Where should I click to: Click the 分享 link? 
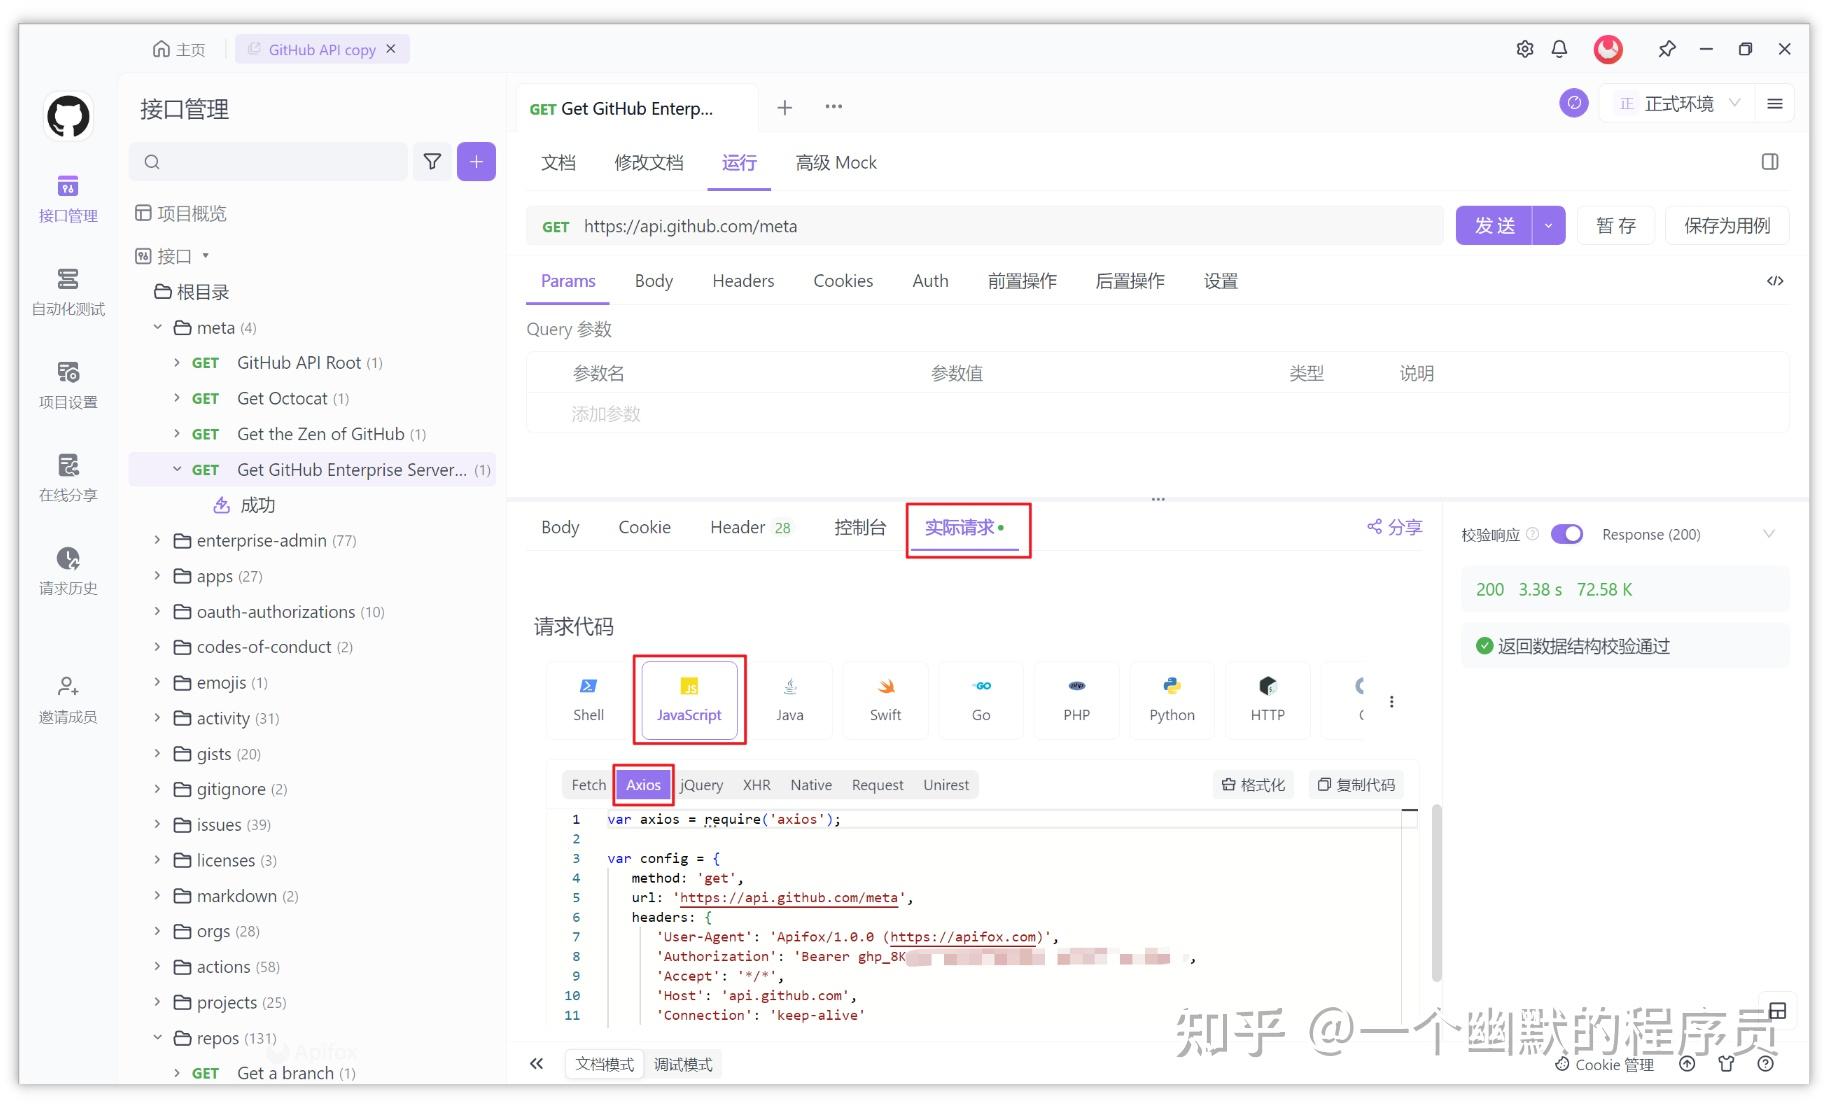coord(1394,527)
